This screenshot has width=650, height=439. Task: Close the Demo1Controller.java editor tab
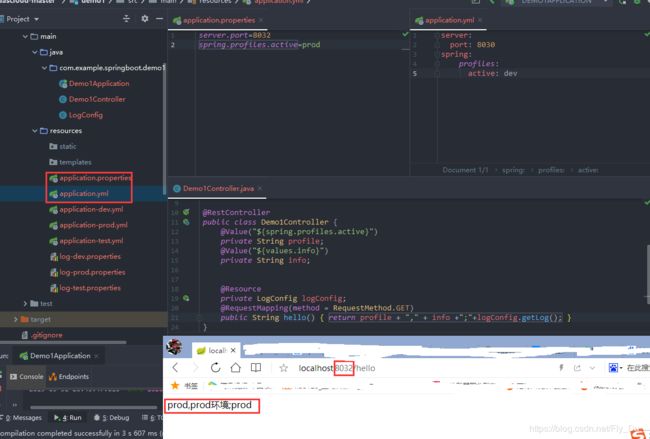[260, 188]
